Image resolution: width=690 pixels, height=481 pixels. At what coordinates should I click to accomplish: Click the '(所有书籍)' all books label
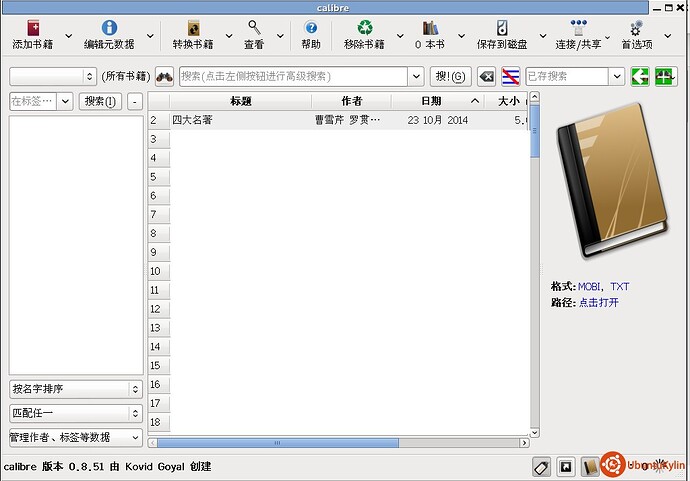pyautogui.click(x=126, y=77)
